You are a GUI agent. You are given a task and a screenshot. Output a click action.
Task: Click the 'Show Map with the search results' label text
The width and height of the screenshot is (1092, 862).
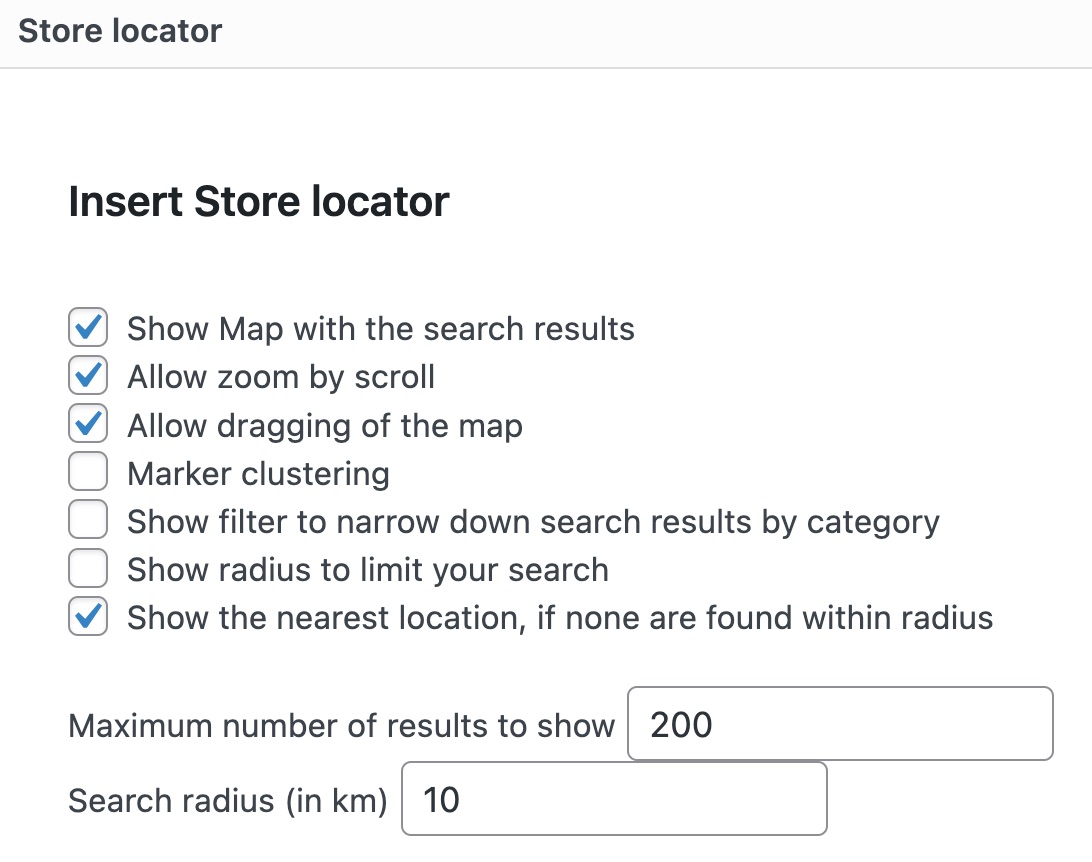pos(380,329)
